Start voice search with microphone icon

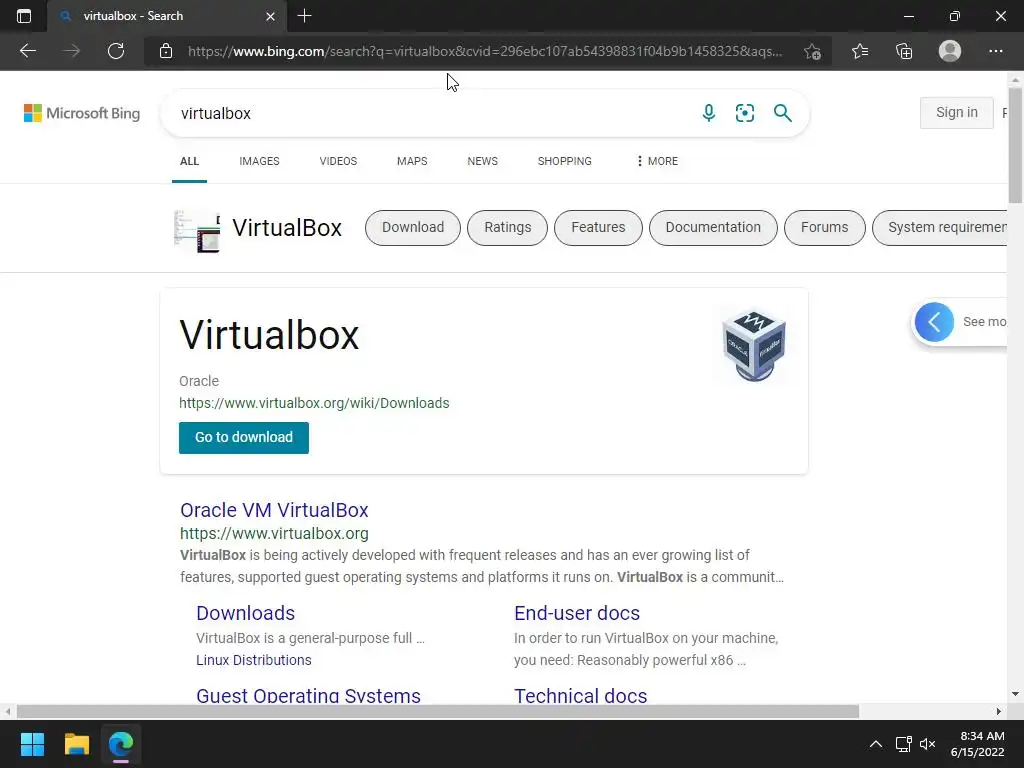[709, 113]
